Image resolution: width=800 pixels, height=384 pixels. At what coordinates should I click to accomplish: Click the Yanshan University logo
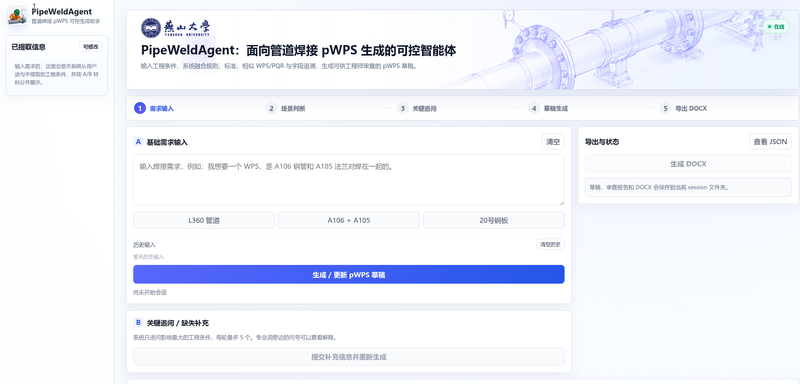pos(175,28)
